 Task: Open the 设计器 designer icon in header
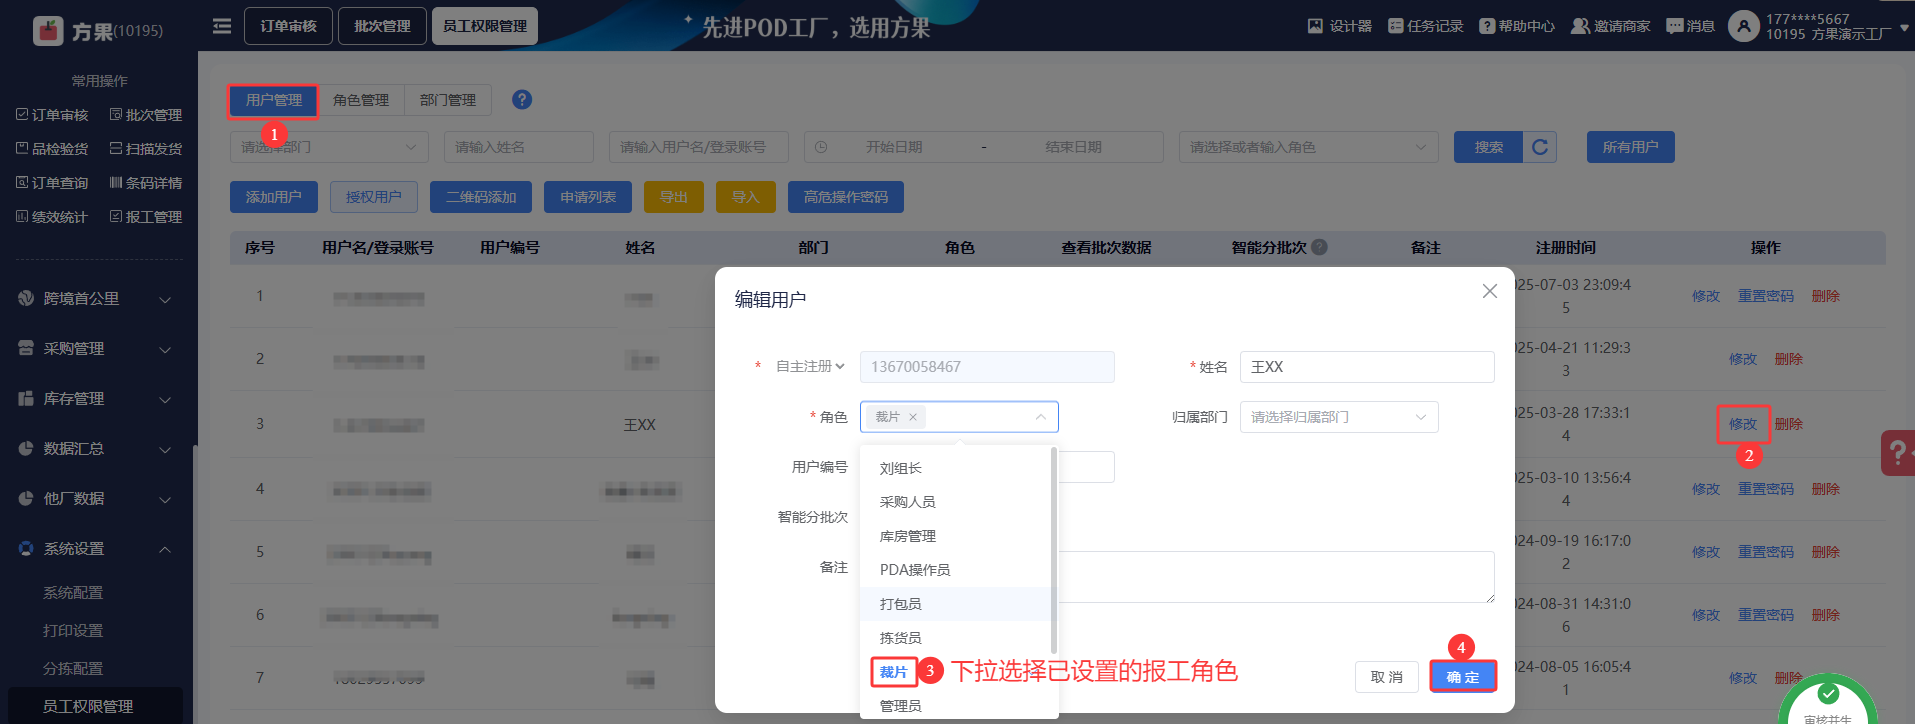click(x=1316, y=26)
